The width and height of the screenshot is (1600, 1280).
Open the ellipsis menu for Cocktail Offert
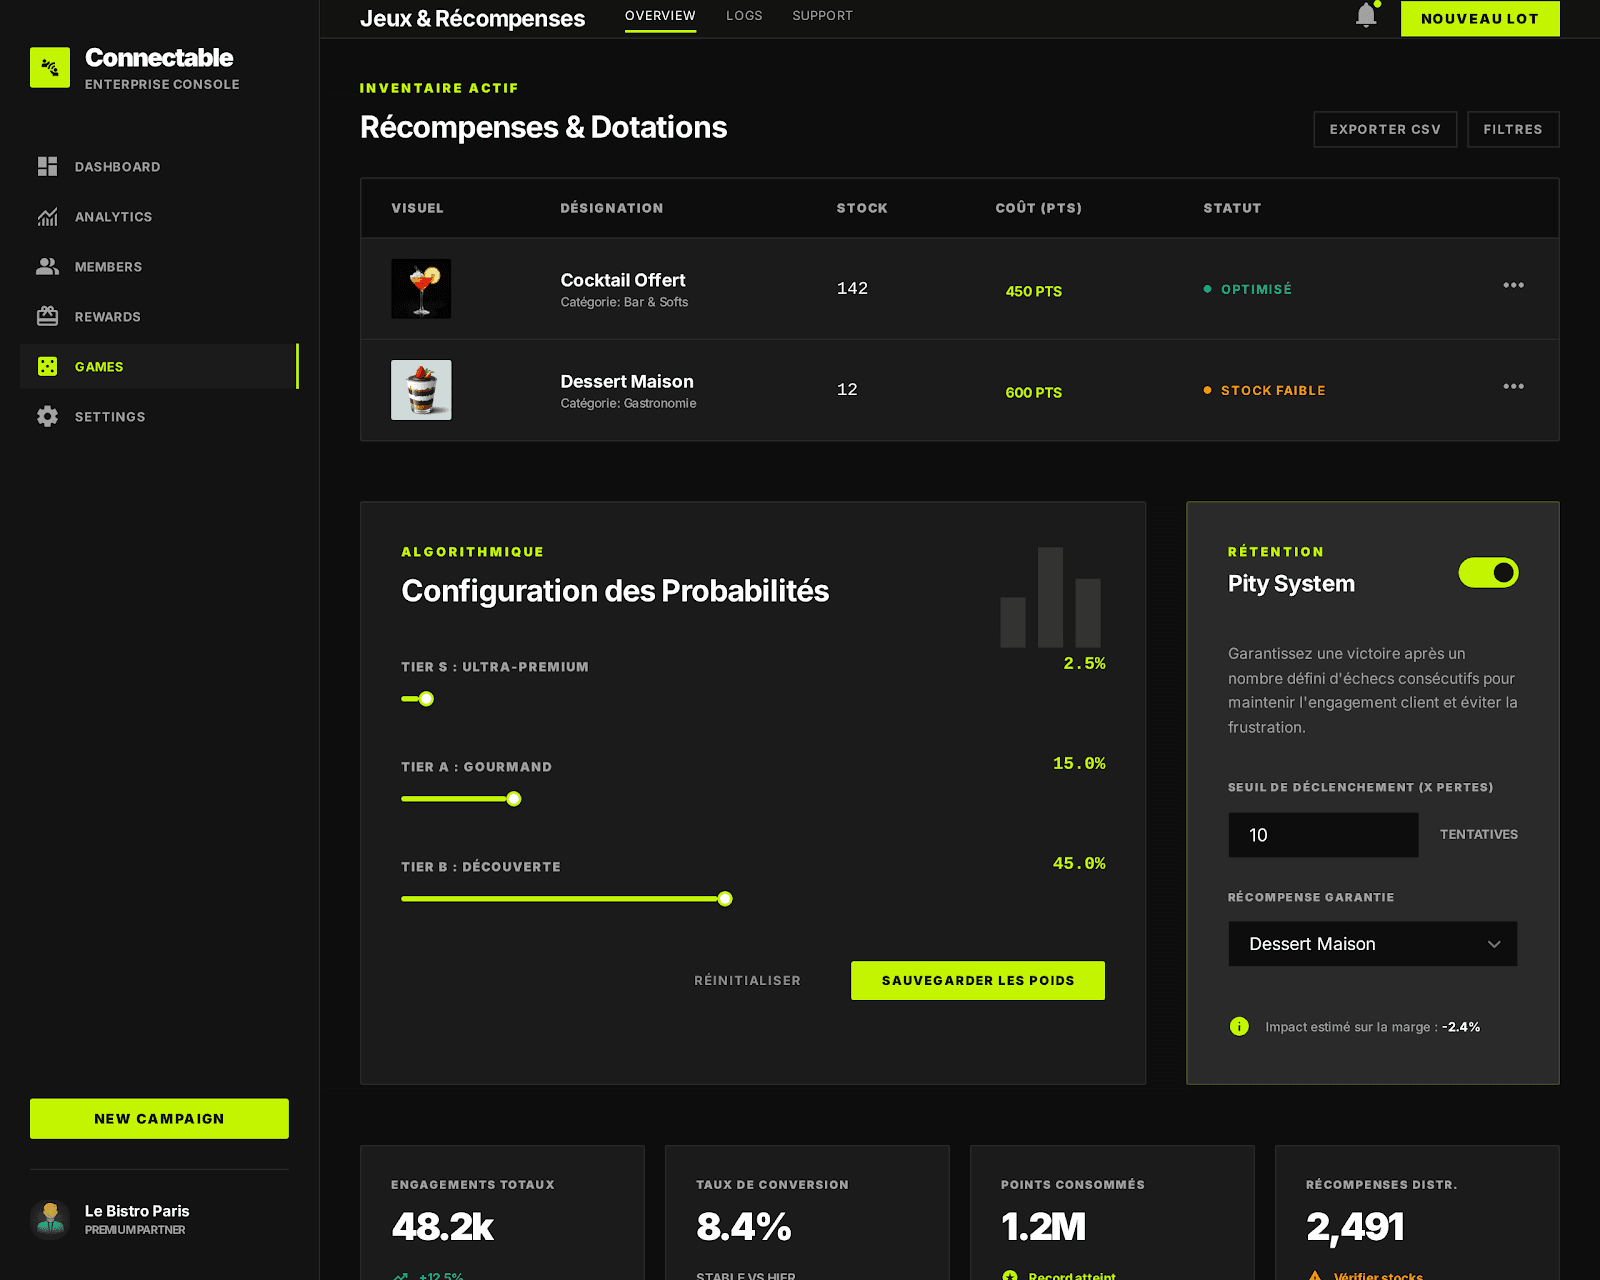(1513, 285)
